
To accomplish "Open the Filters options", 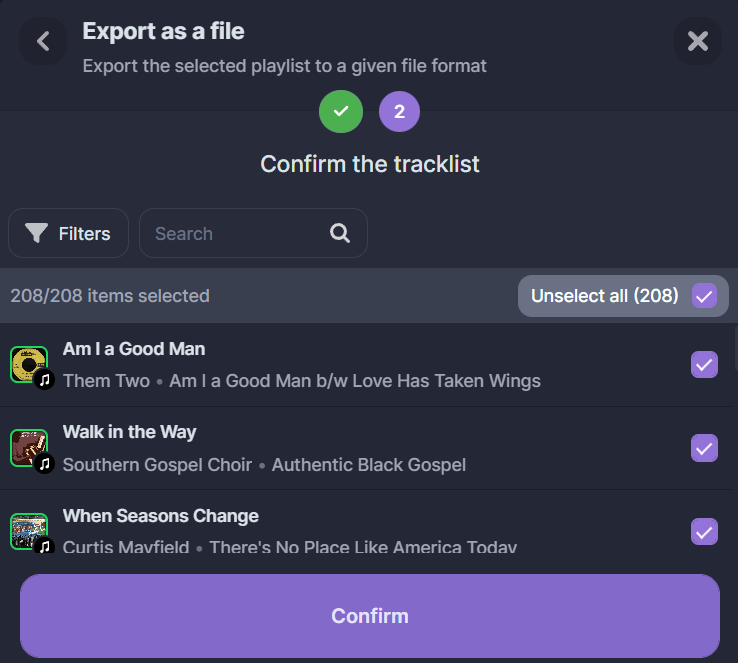I will (x=68, y=233).
